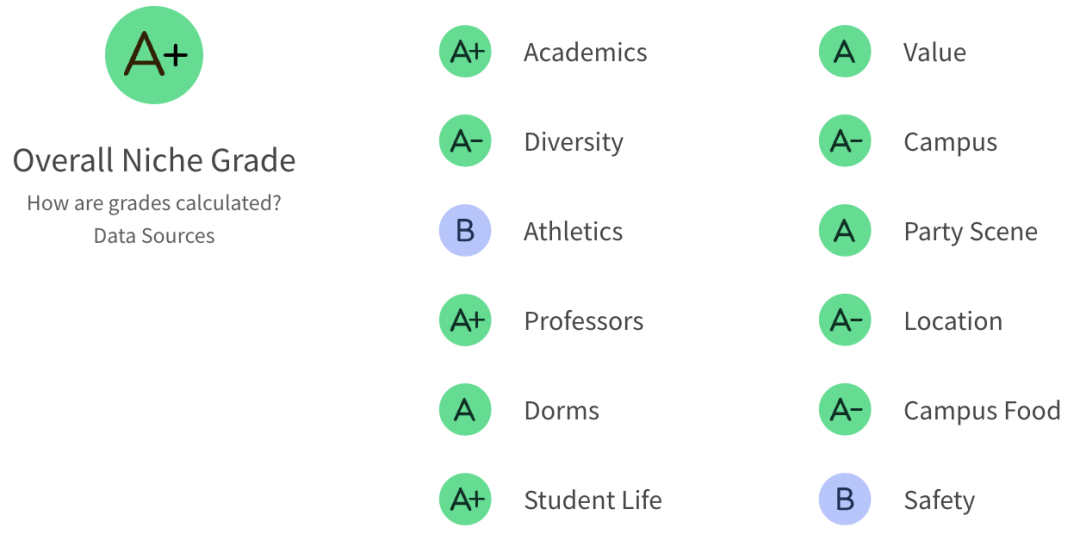
Task: Click the A- badge beside Campus Food
Action: point(845,410)
